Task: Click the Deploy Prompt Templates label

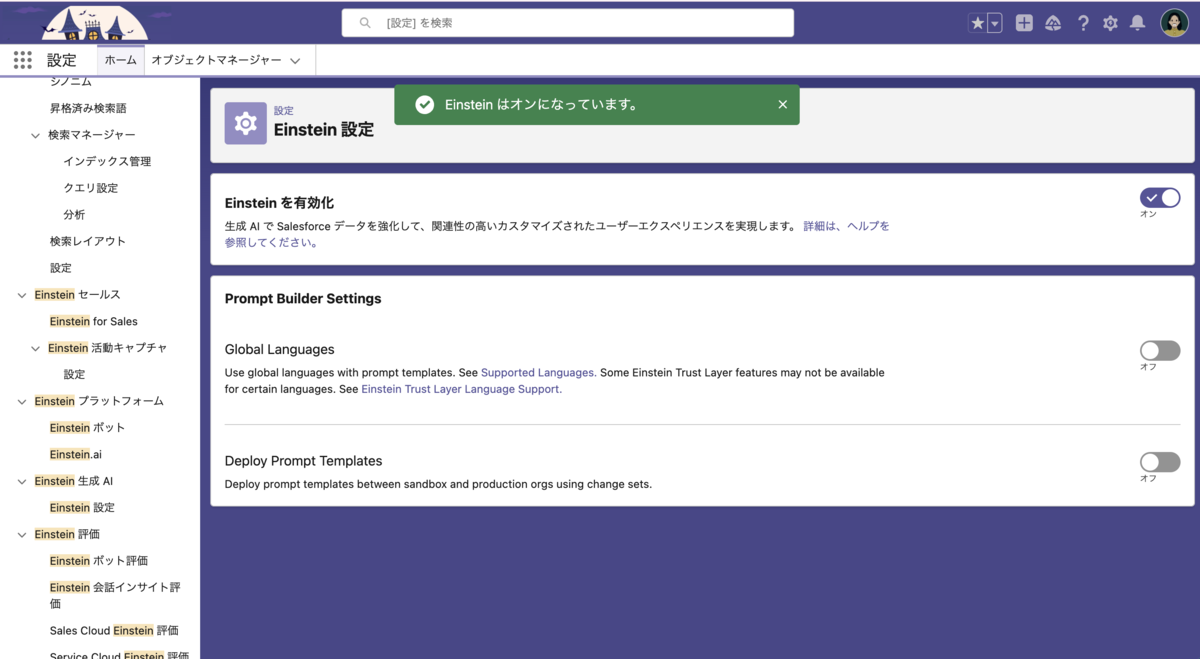Action: (304, 461)
